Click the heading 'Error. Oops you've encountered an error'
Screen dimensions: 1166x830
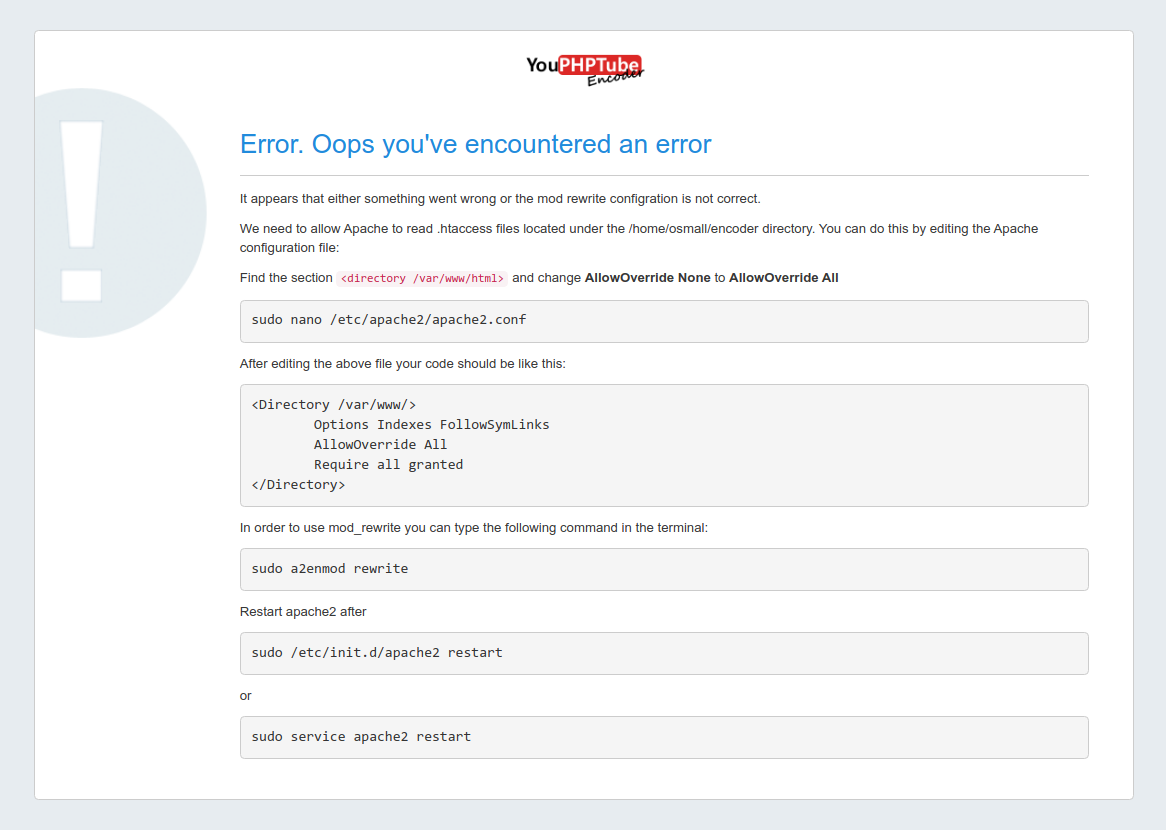[x=475, y=144]
